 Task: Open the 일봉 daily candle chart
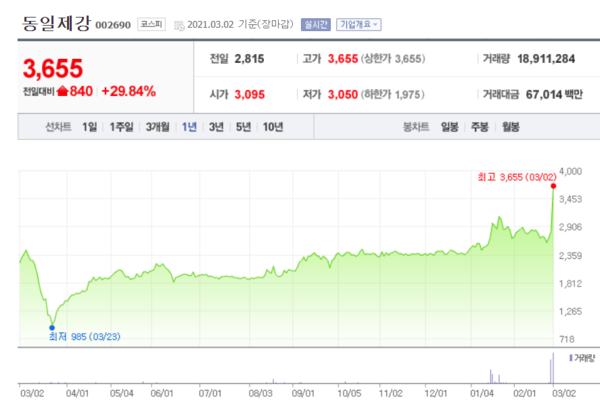(450, 127)
